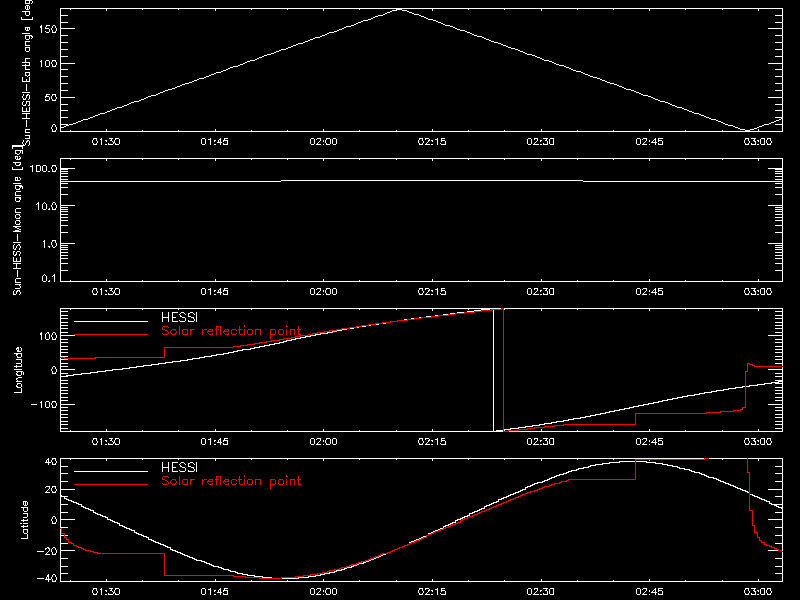
Task: Click the 'Longitude' y-axis label
Action: (x=18, y=370)
